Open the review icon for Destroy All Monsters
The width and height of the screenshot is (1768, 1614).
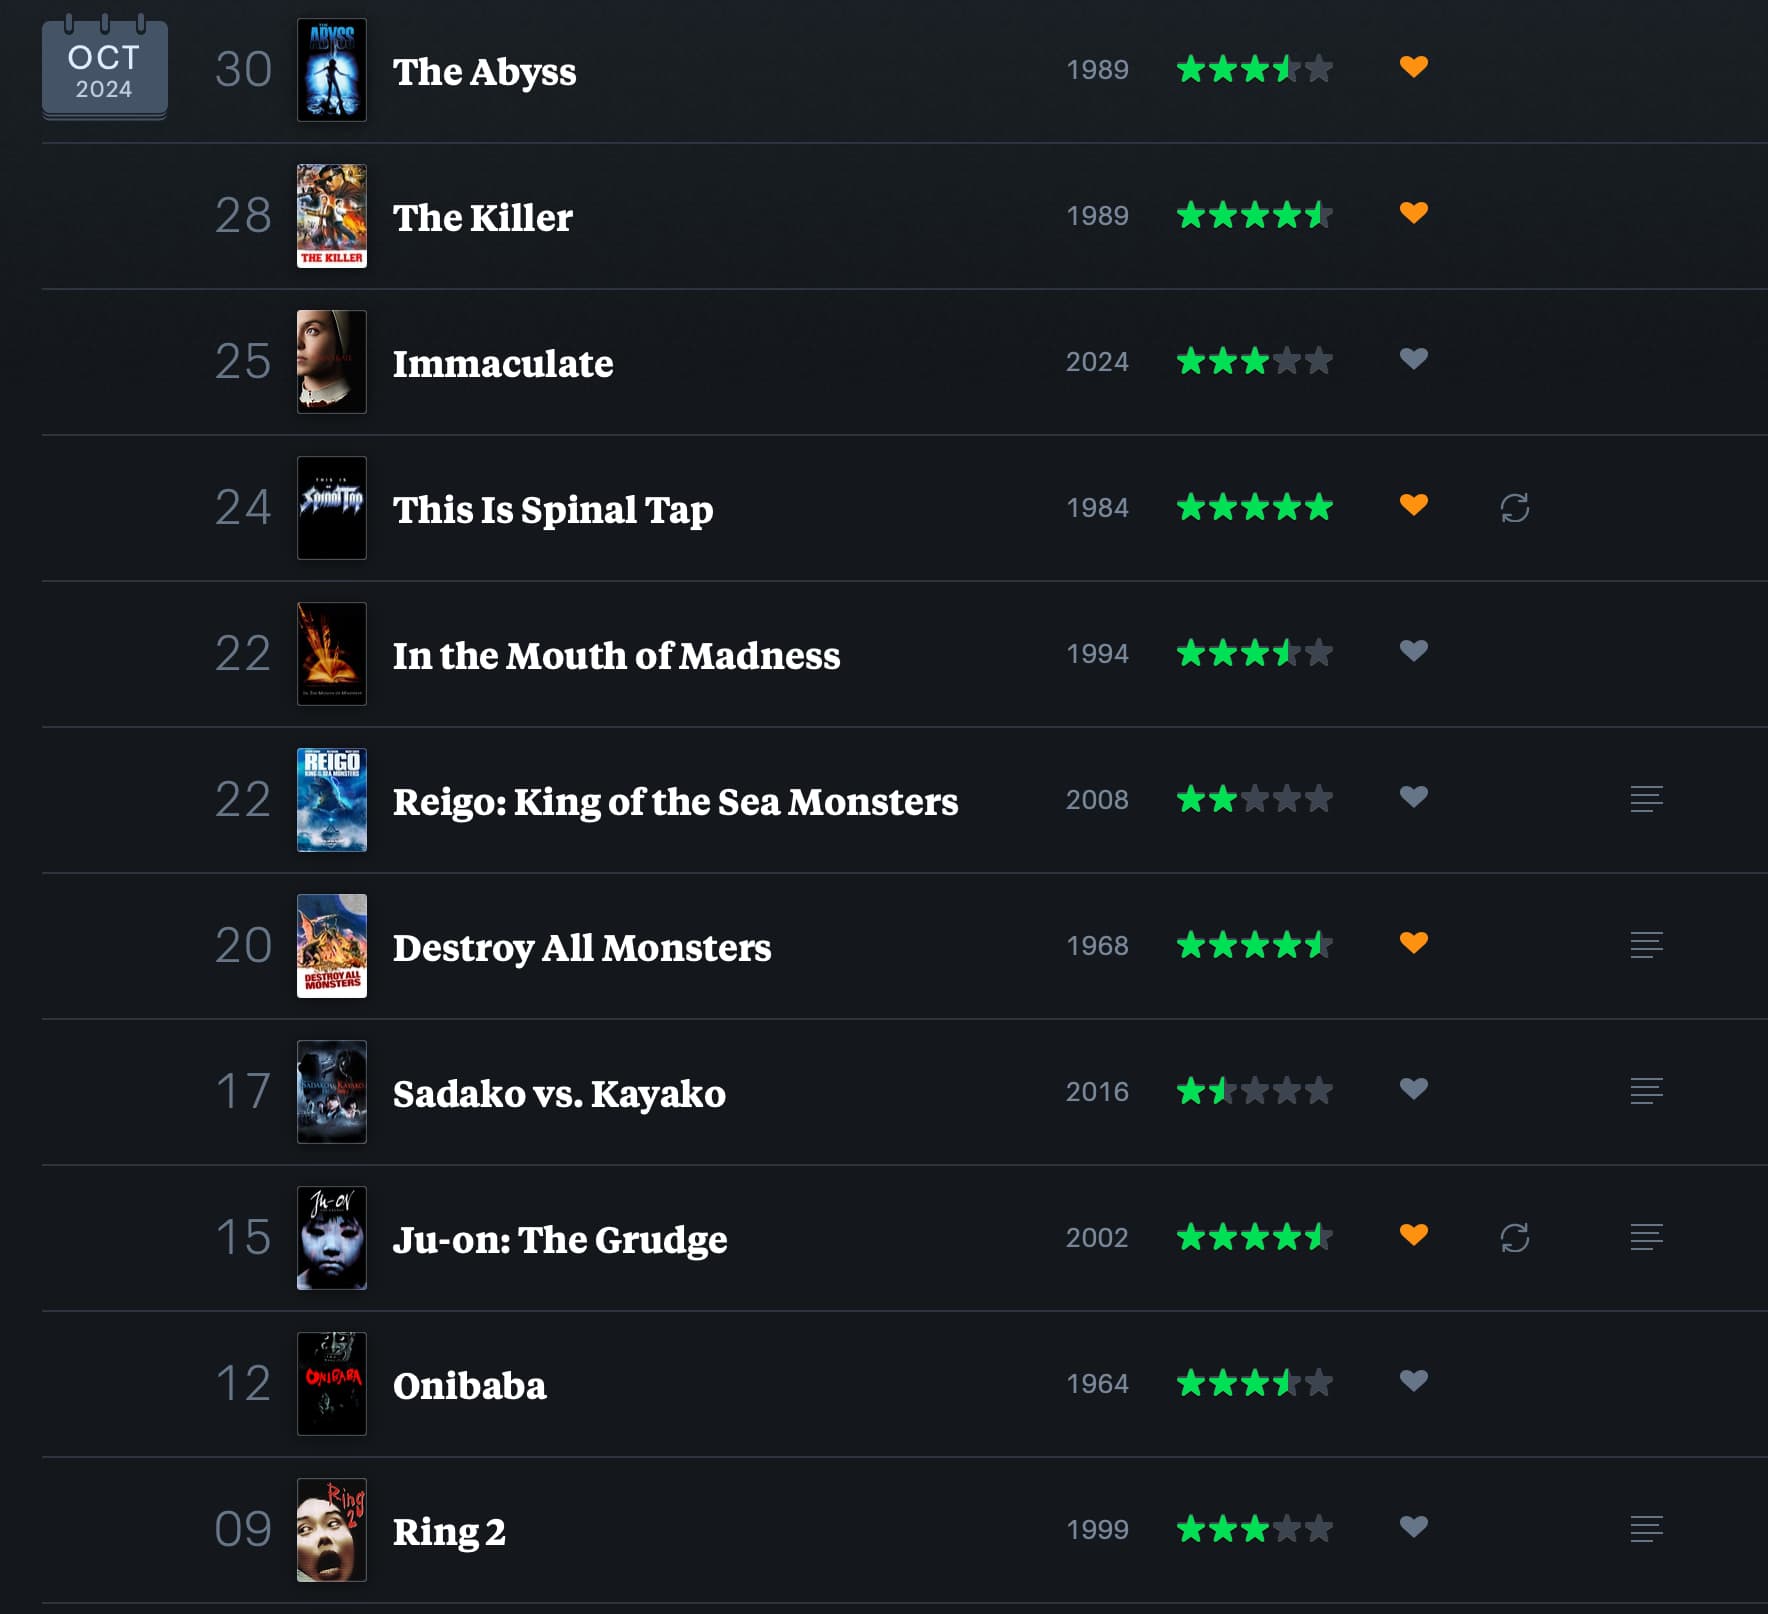pos(1646,945)
